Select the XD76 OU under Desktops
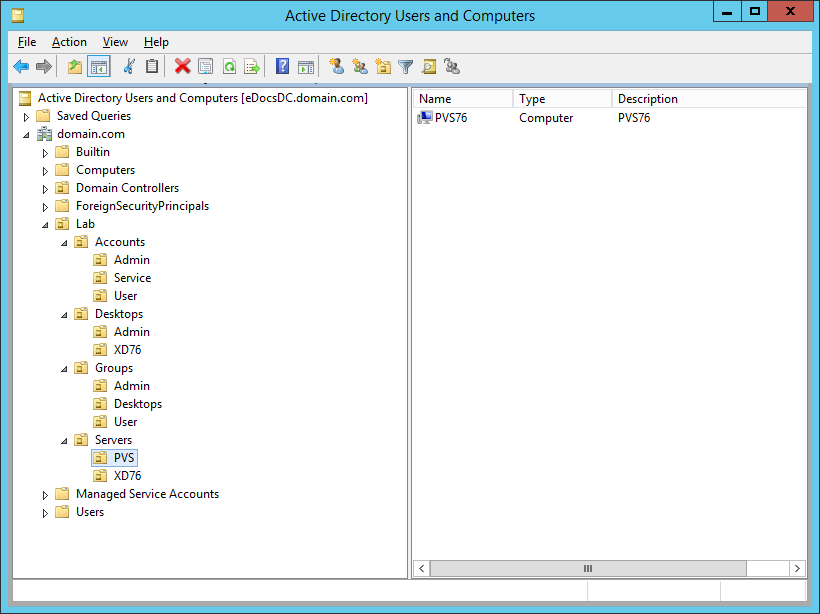The image size is (820, 614). click(127, 350)
